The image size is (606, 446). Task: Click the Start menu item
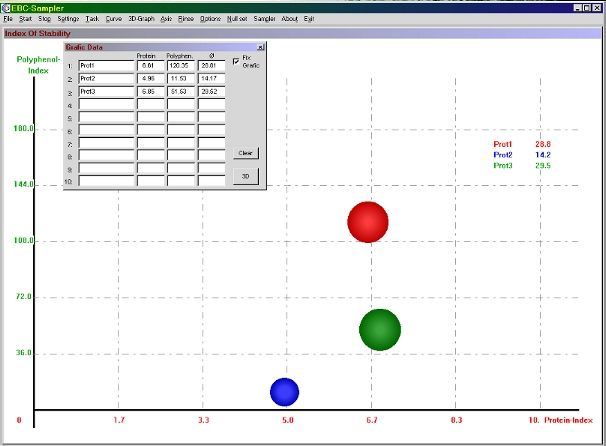point(26,19)
